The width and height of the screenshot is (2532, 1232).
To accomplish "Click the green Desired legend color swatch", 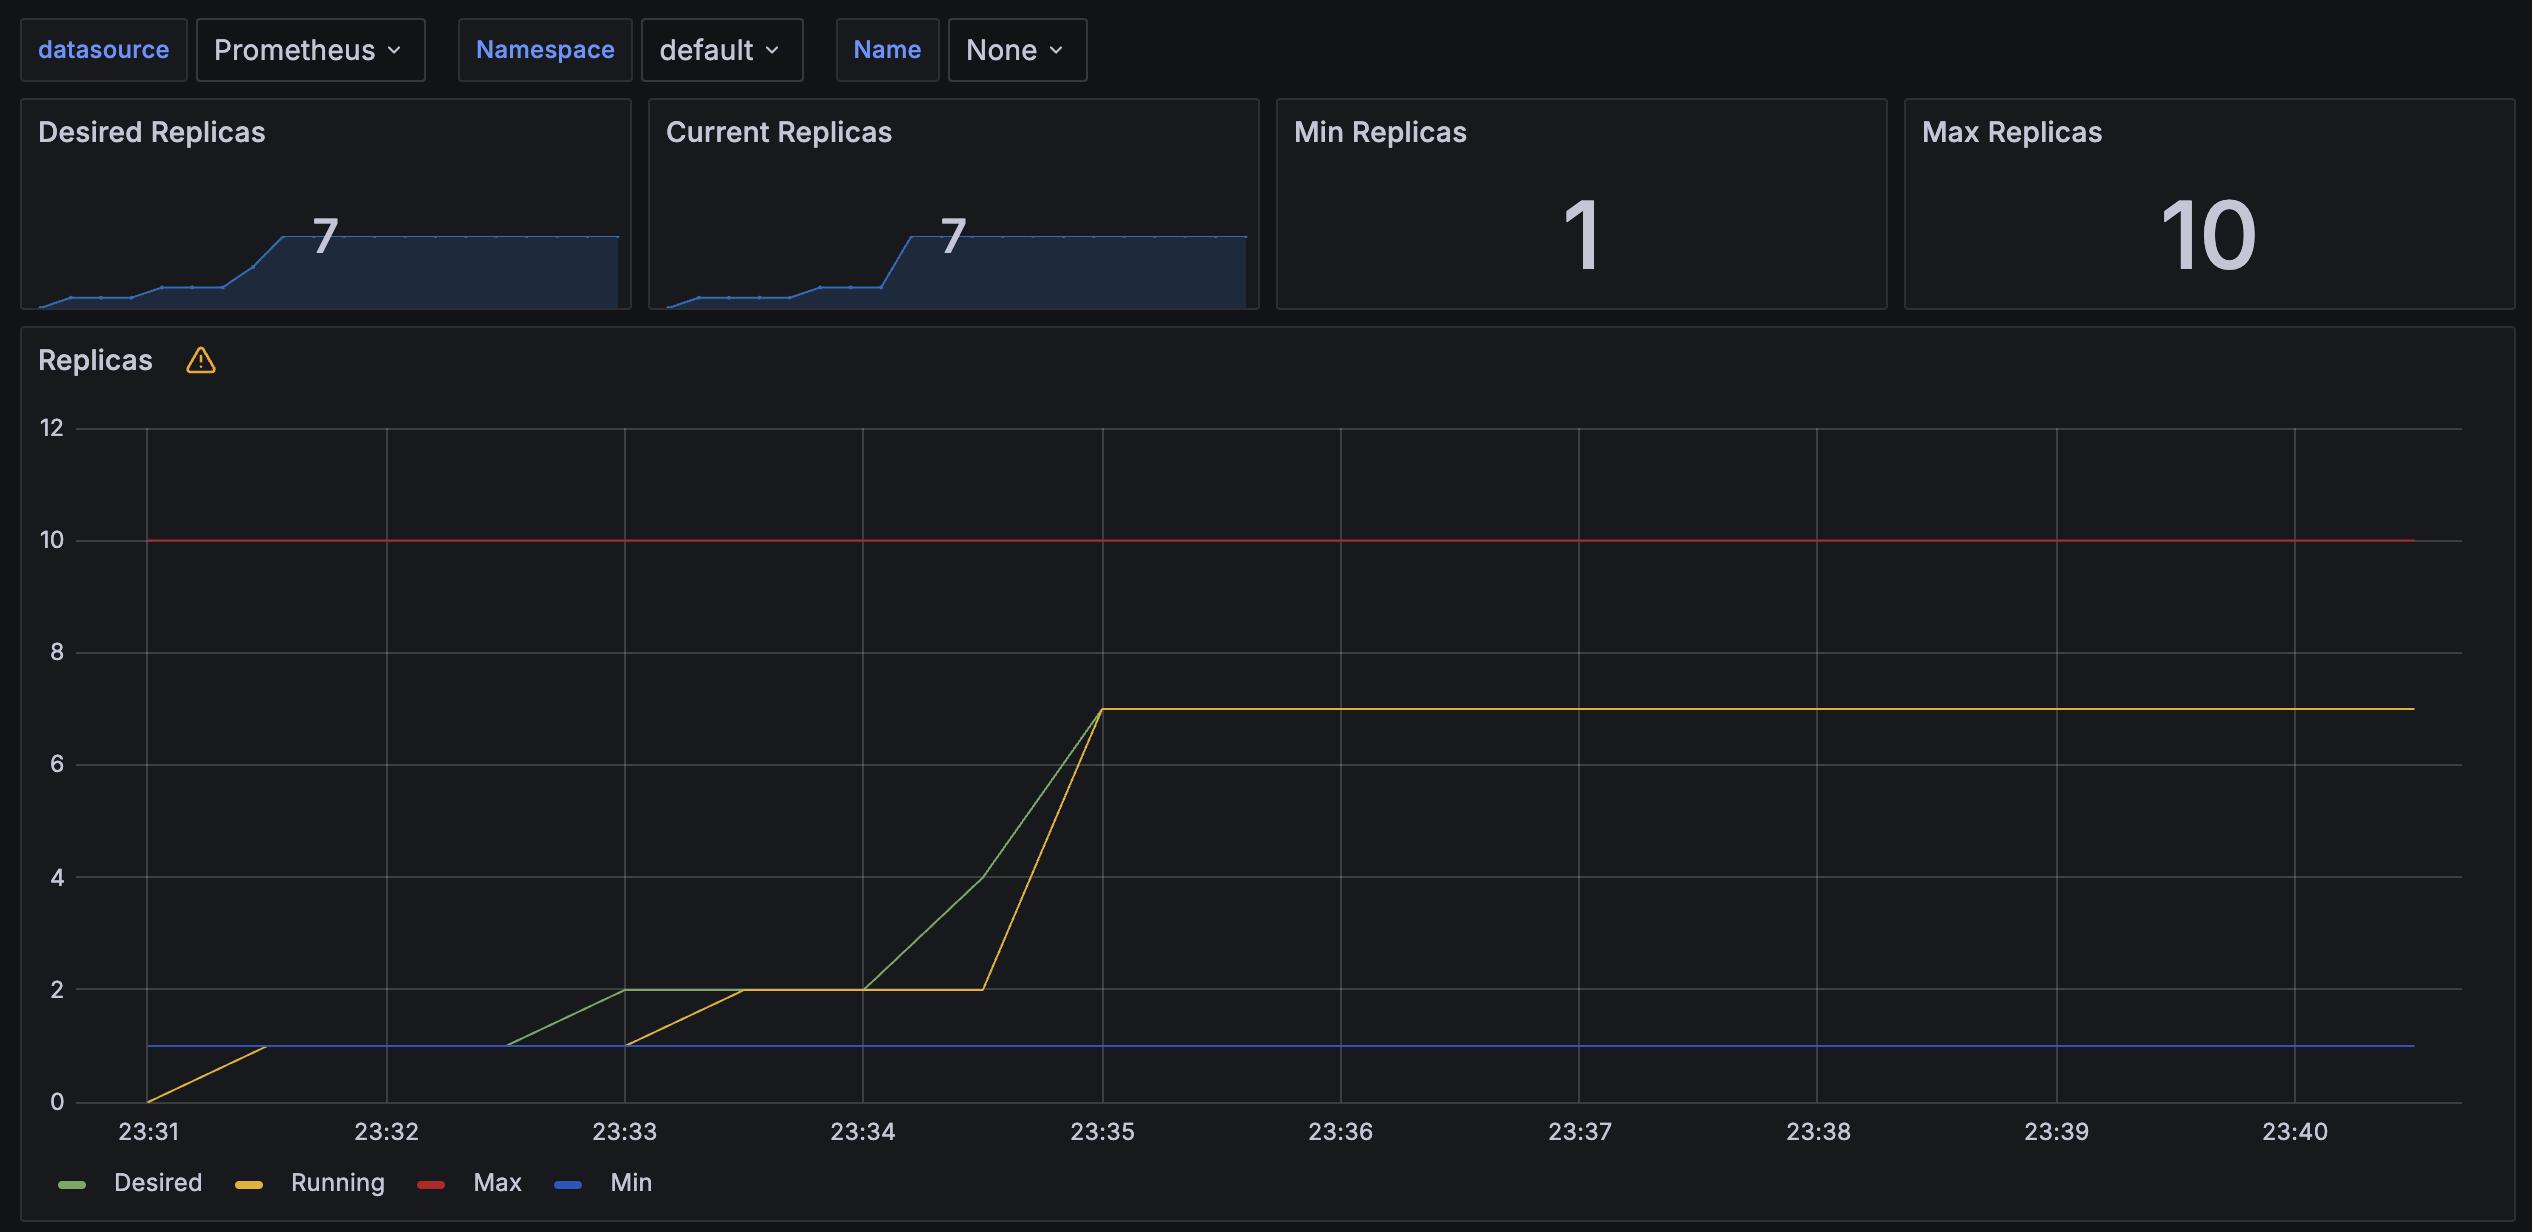I will coord(72,1185).
